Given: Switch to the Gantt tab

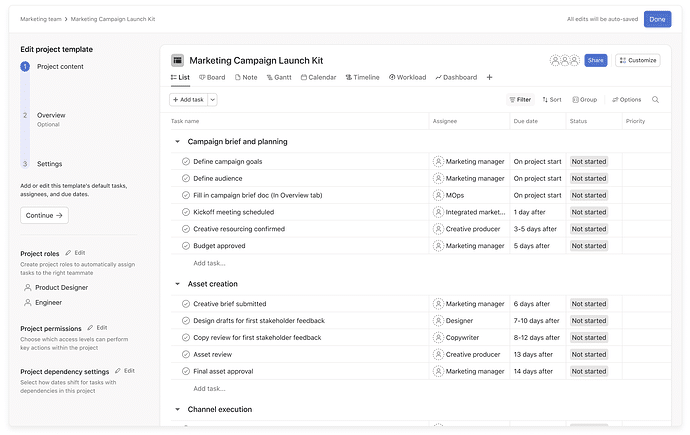Looking at the screenshot, I should point(281,77).
